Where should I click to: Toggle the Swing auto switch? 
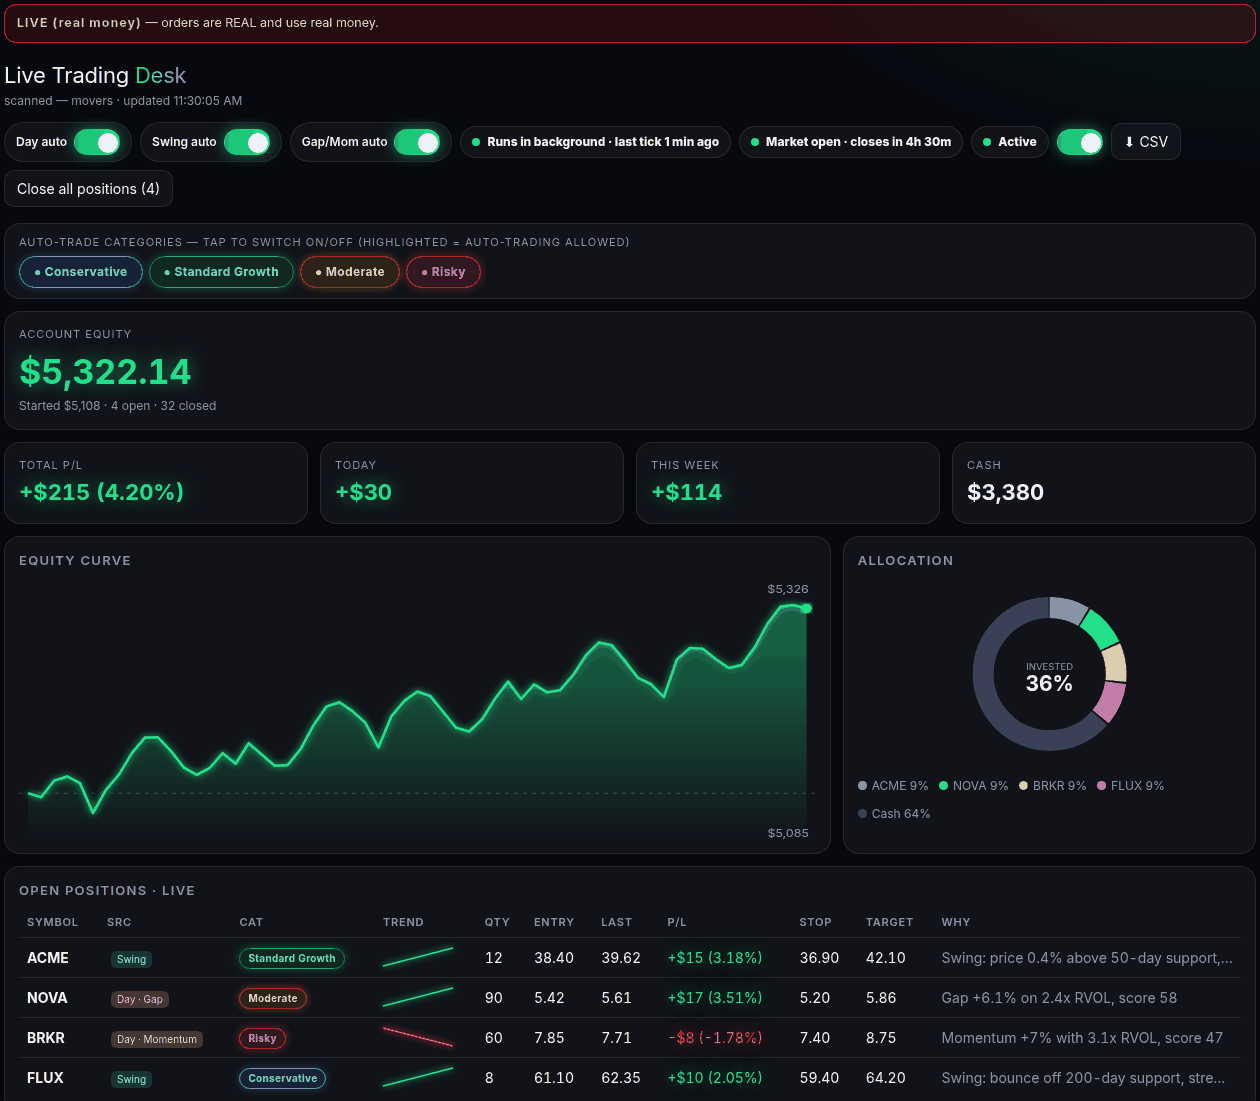[x=247, y=142]
